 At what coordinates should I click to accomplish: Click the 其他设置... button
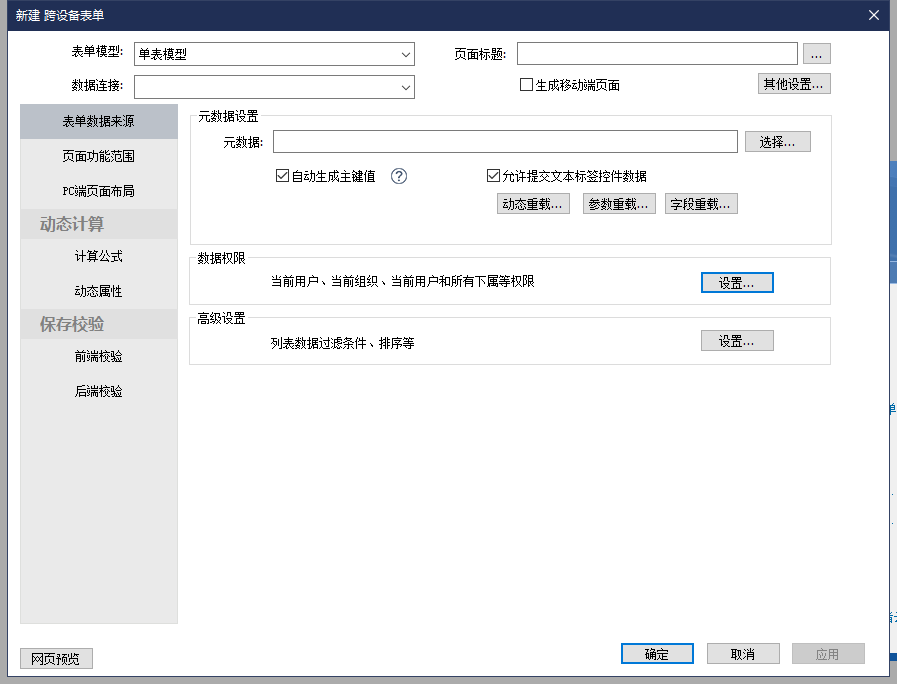click(x=793, y=84)
